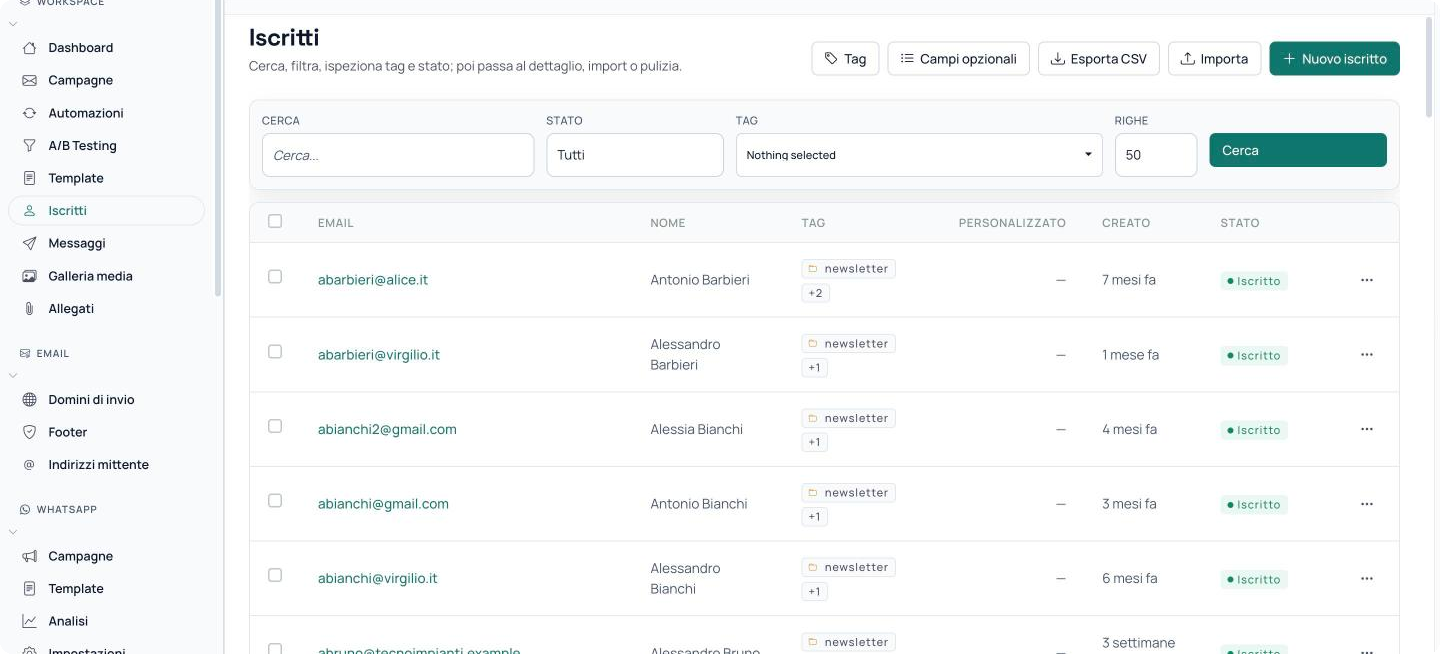The height and width of the screenshot is (654, 1440).
Task: Open subscriber abianchi@gmail.com
Action: 383,504
